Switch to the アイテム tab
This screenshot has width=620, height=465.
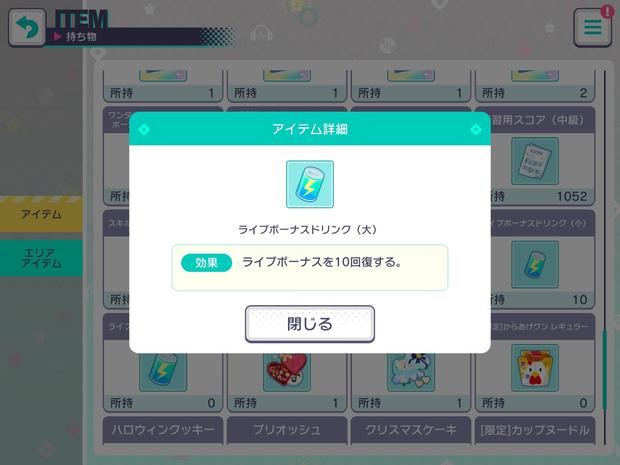coord(41,214)
